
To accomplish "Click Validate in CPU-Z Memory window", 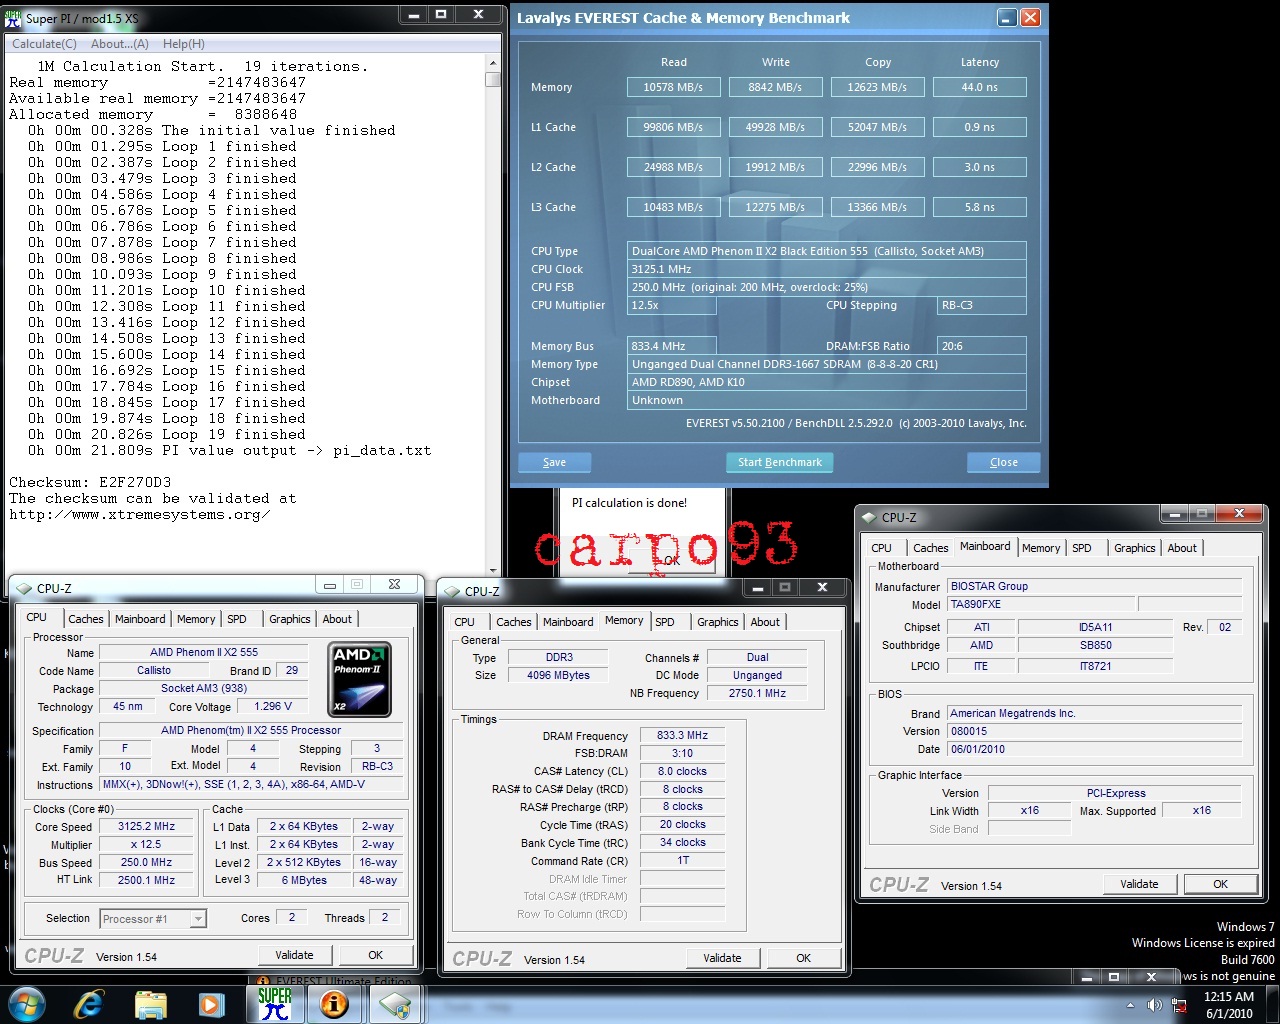I will pyautogui.click(x=722, y=958).
